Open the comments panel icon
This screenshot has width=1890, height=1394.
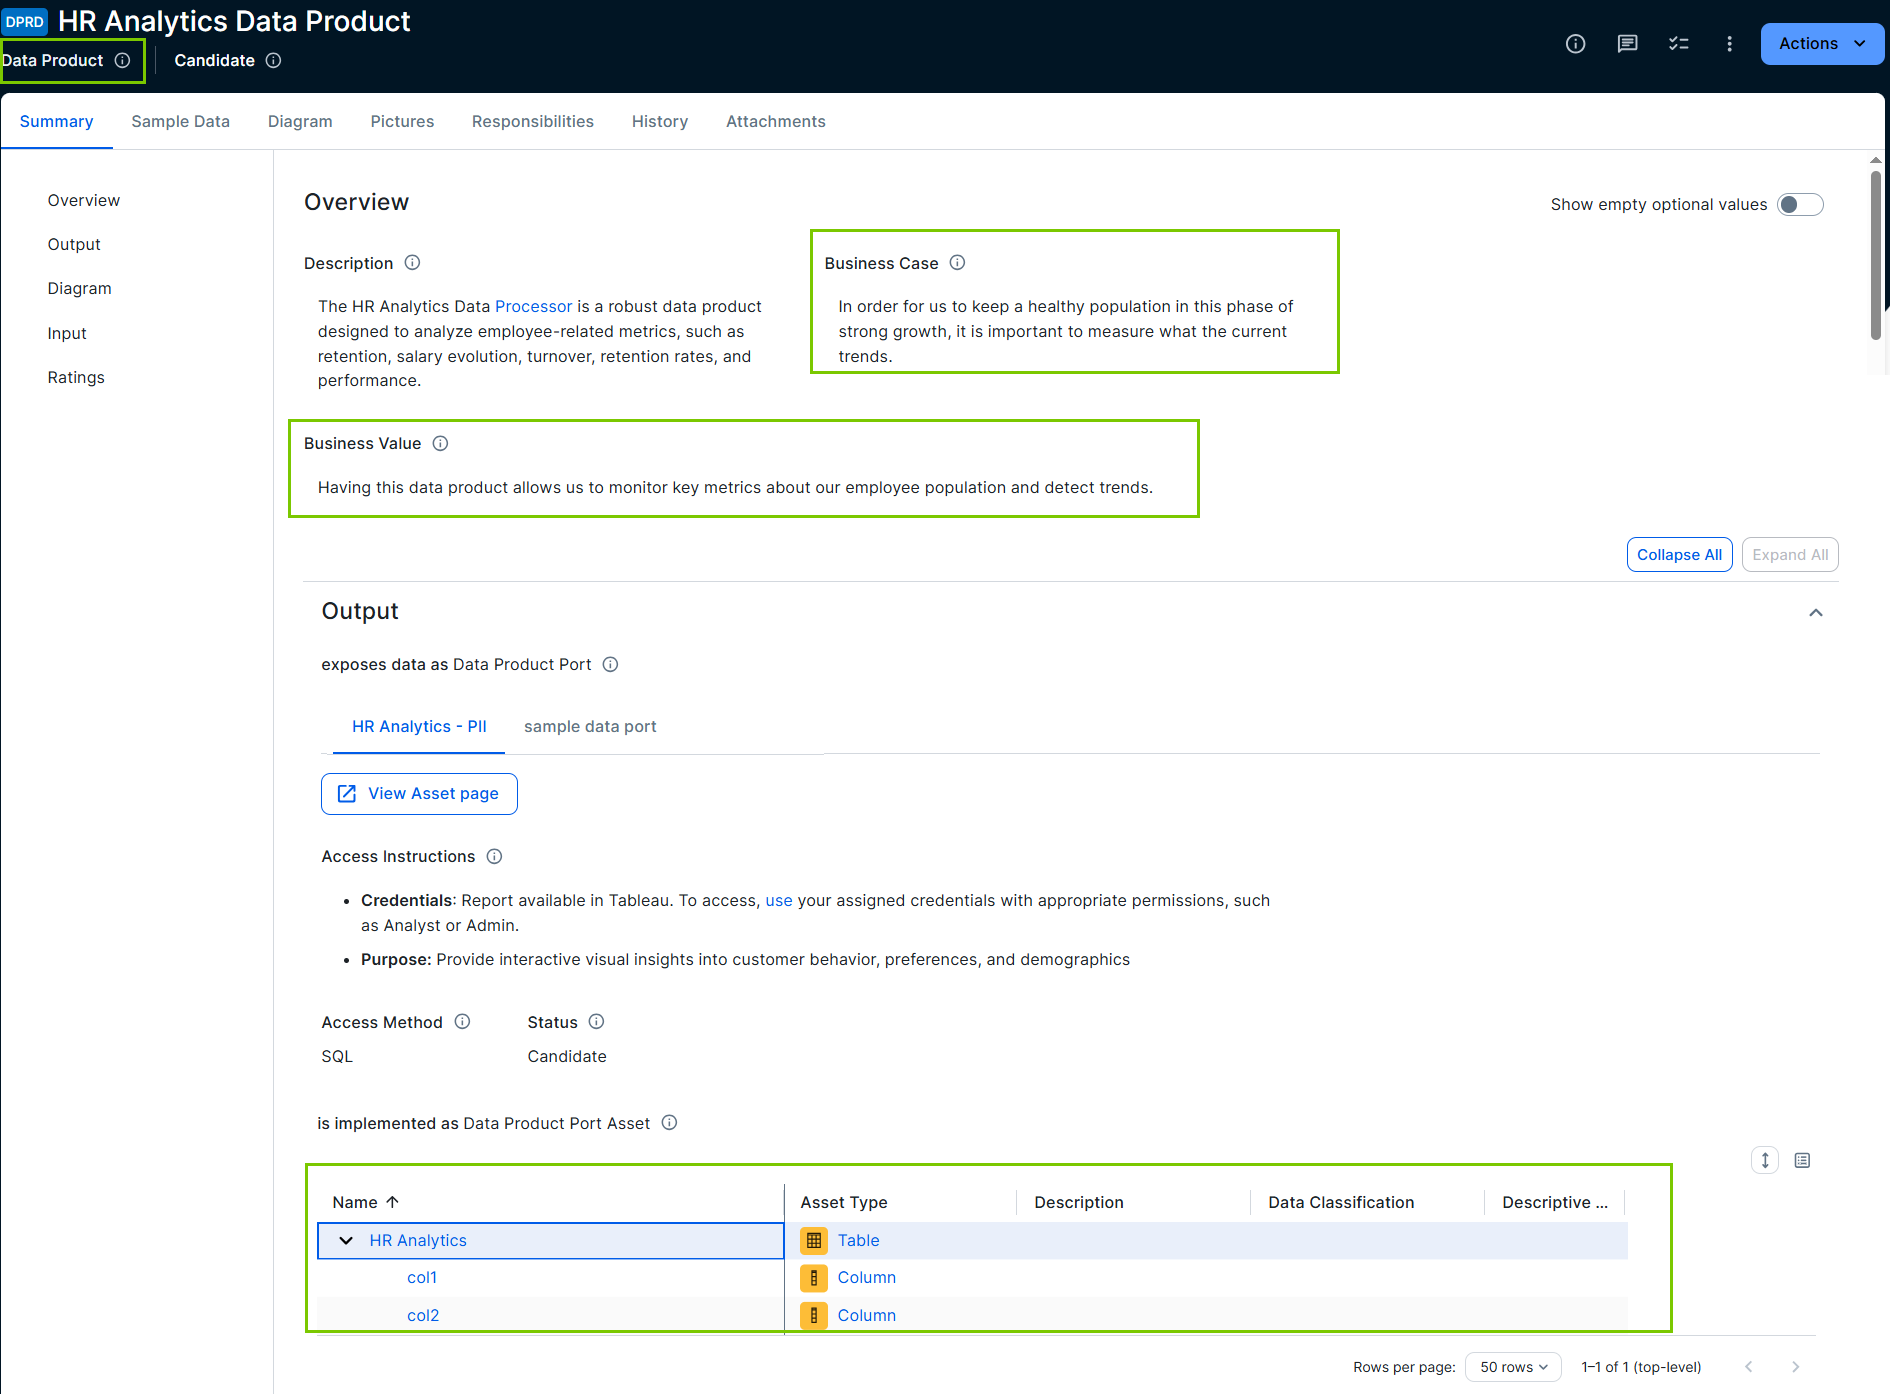(1627, 43)
